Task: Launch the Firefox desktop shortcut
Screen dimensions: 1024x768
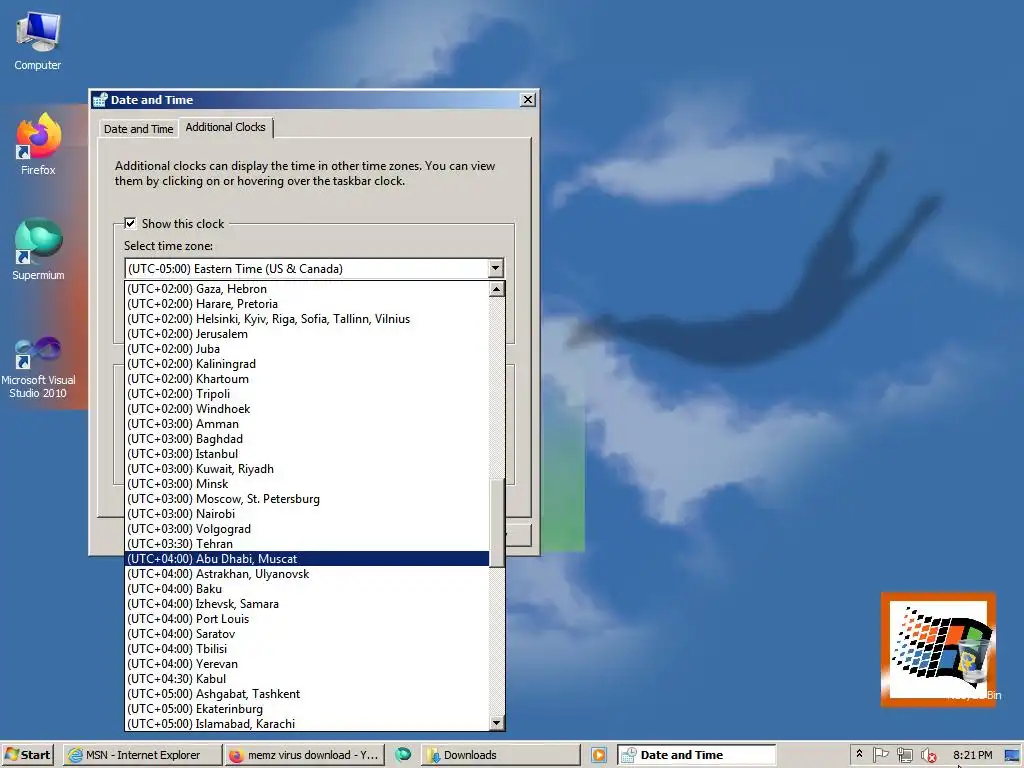Action: click(38, 144)
